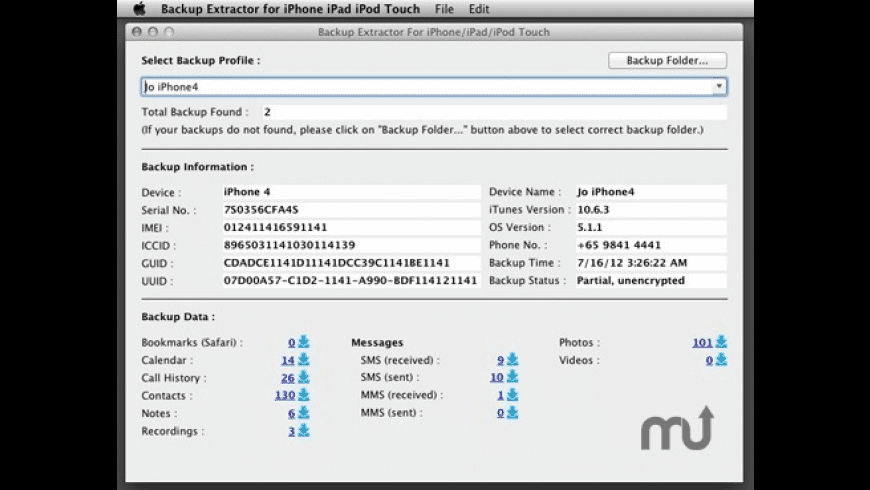Click the Backup Information heading

point(198,166)
